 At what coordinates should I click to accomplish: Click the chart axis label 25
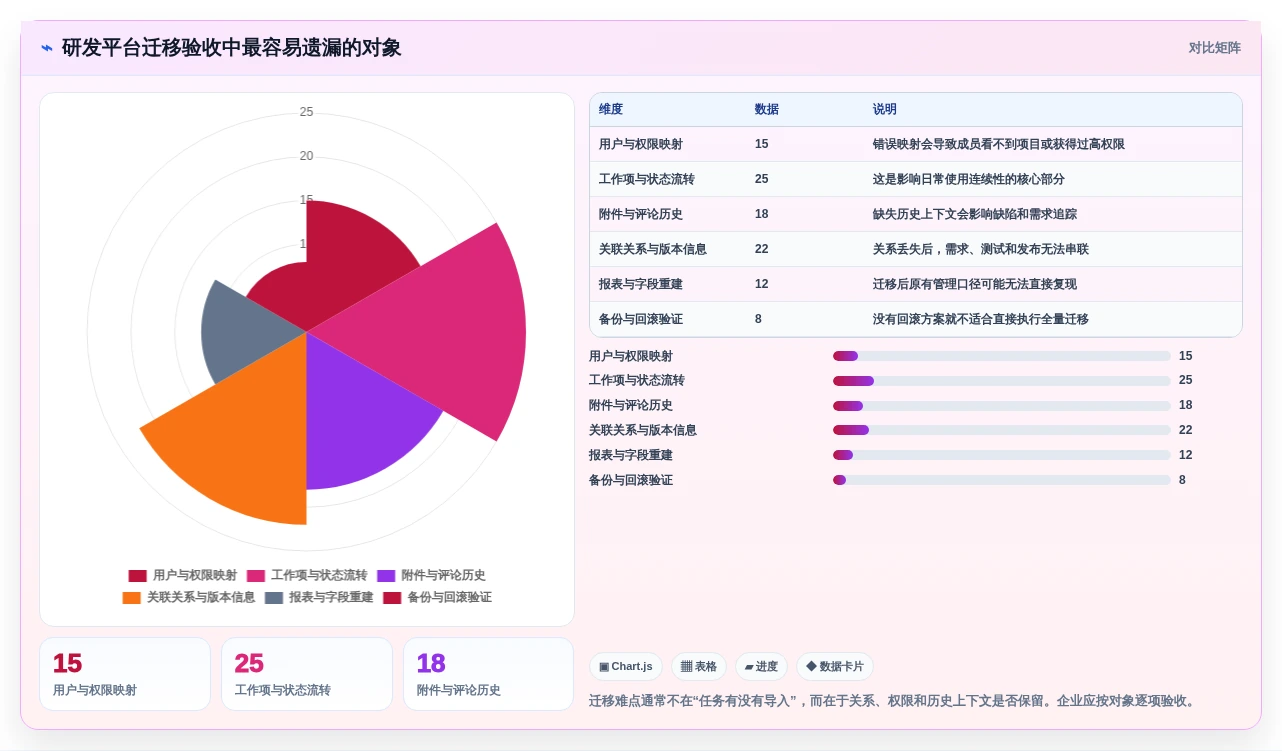[x=306, y=112]
